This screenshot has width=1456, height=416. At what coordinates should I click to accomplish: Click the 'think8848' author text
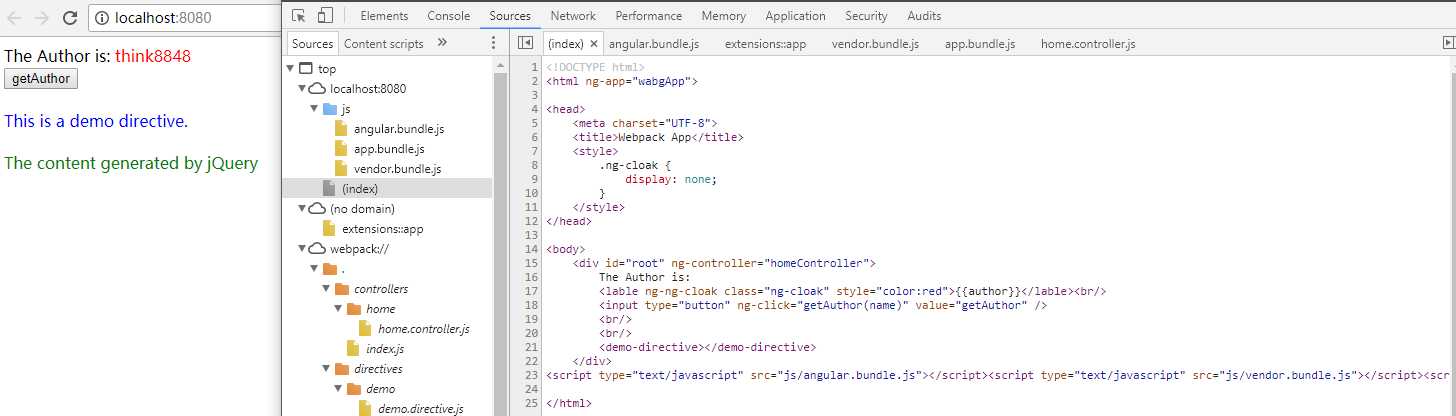click(x=153, y=56)
